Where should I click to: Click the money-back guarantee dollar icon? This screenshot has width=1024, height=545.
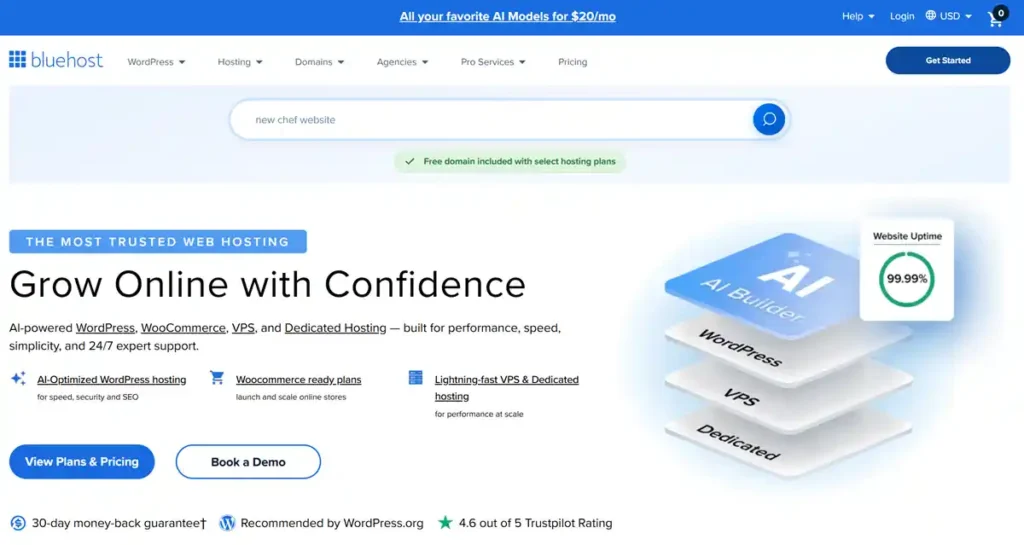[18, 523]
